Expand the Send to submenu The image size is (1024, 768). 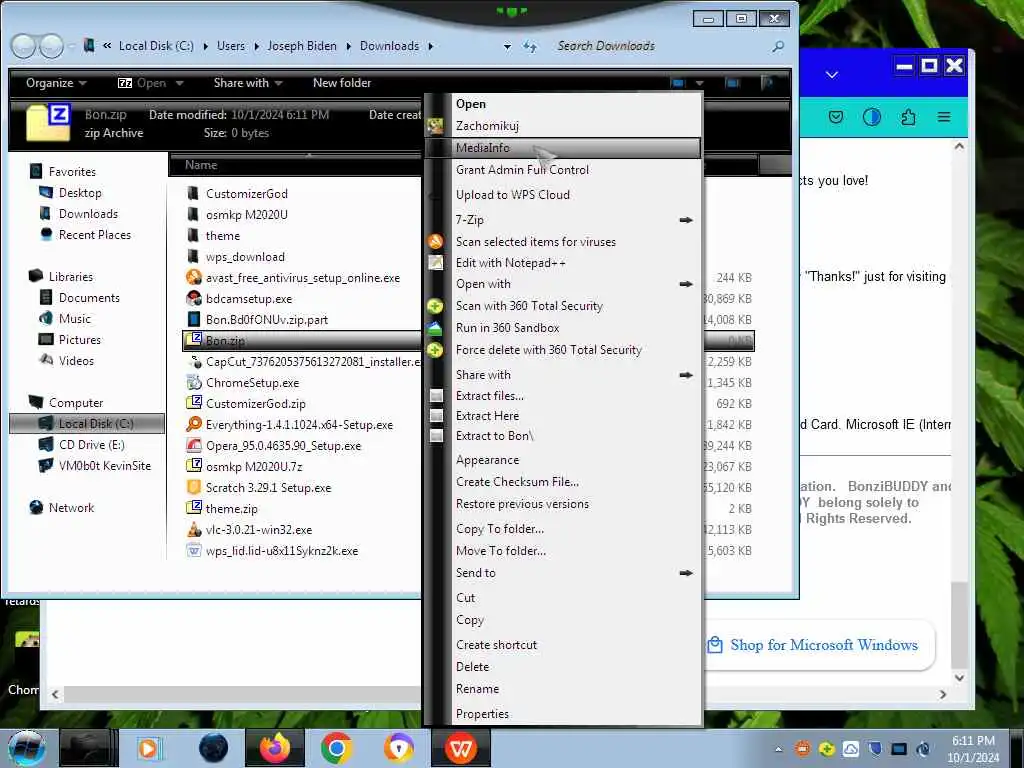tap(686, 573)
